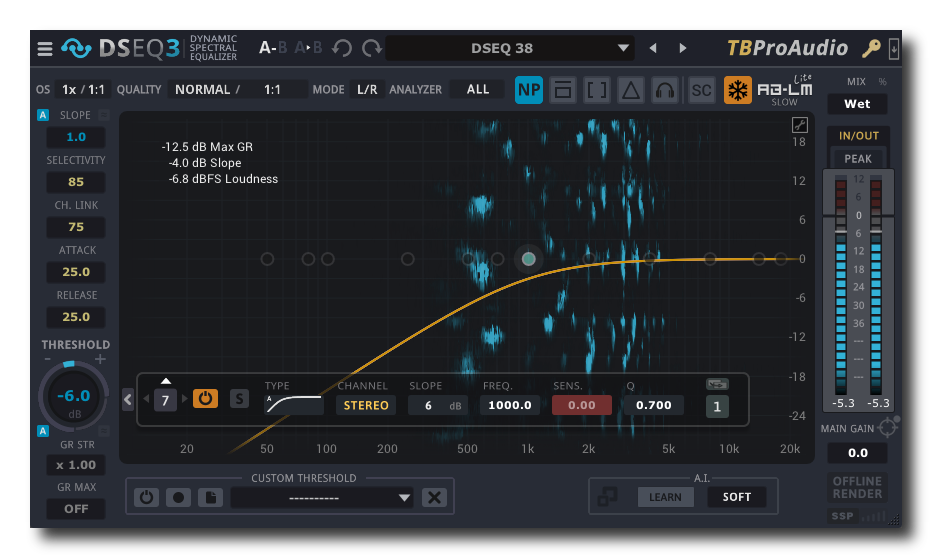Click the undo arrow icon
This screenshot has width=932, height=558.
tap(342, 48)
